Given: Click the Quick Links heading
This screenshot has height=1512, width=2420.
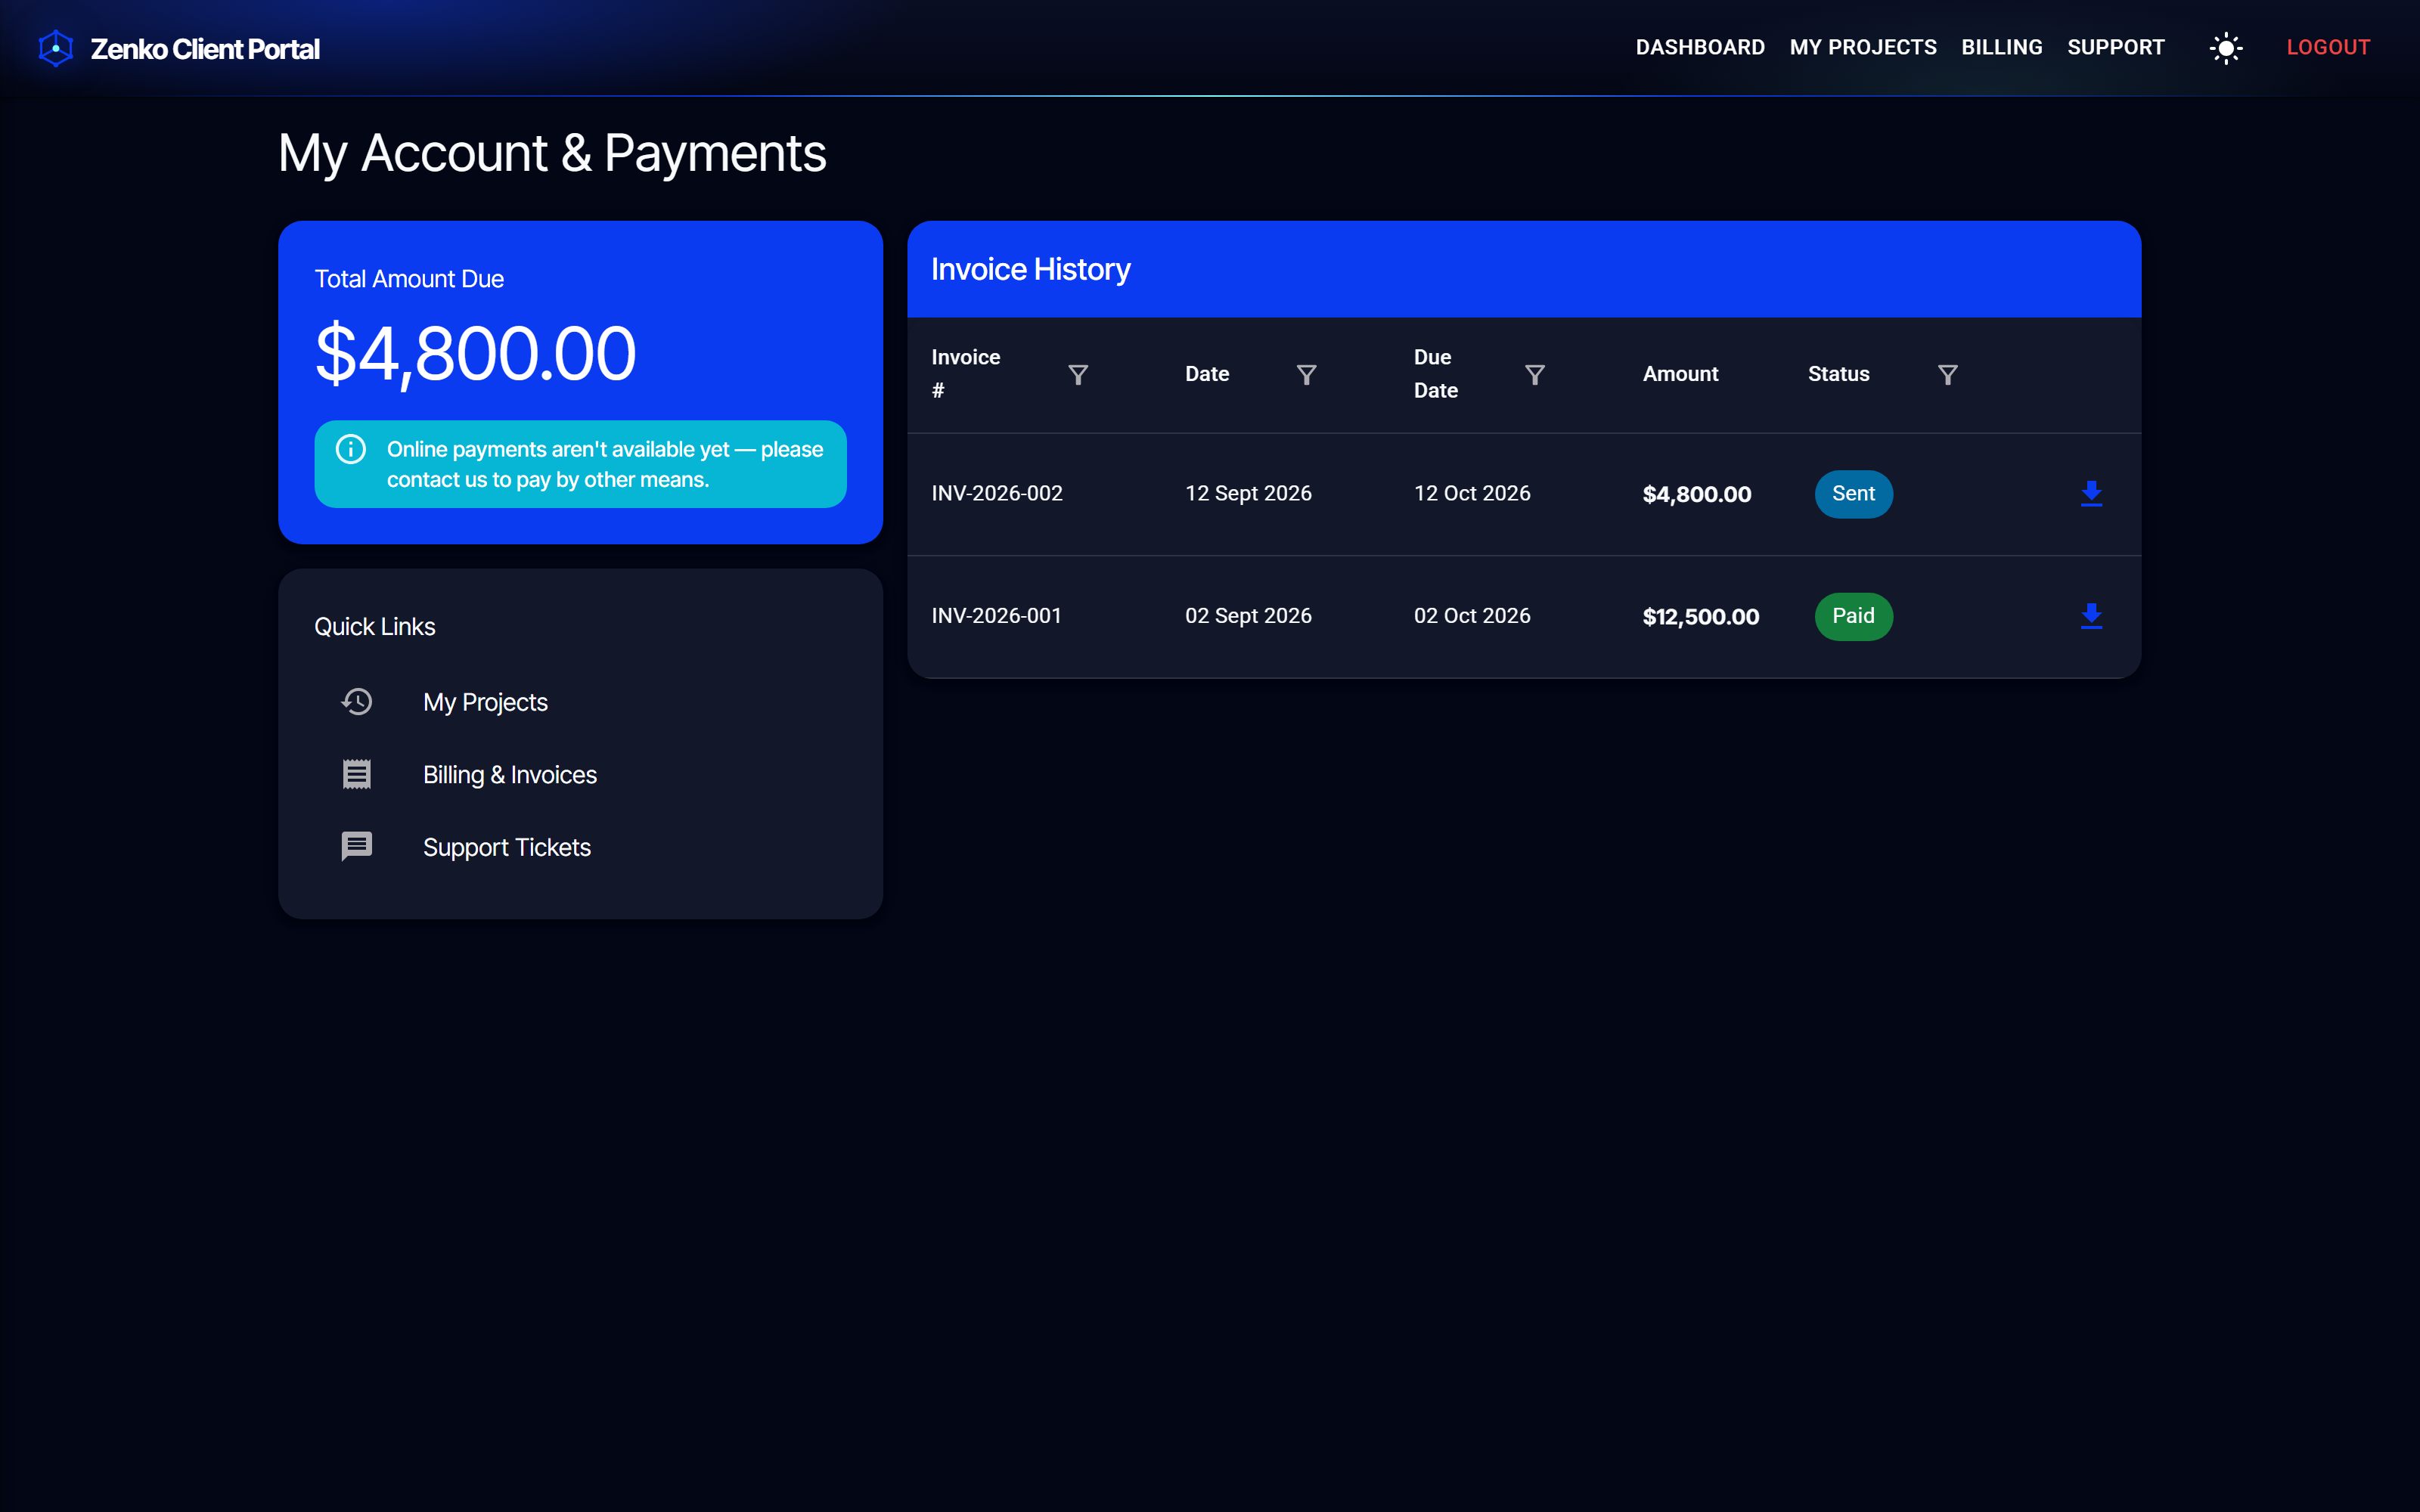Looking at the screenshot, I should click(x=375, y=627).
